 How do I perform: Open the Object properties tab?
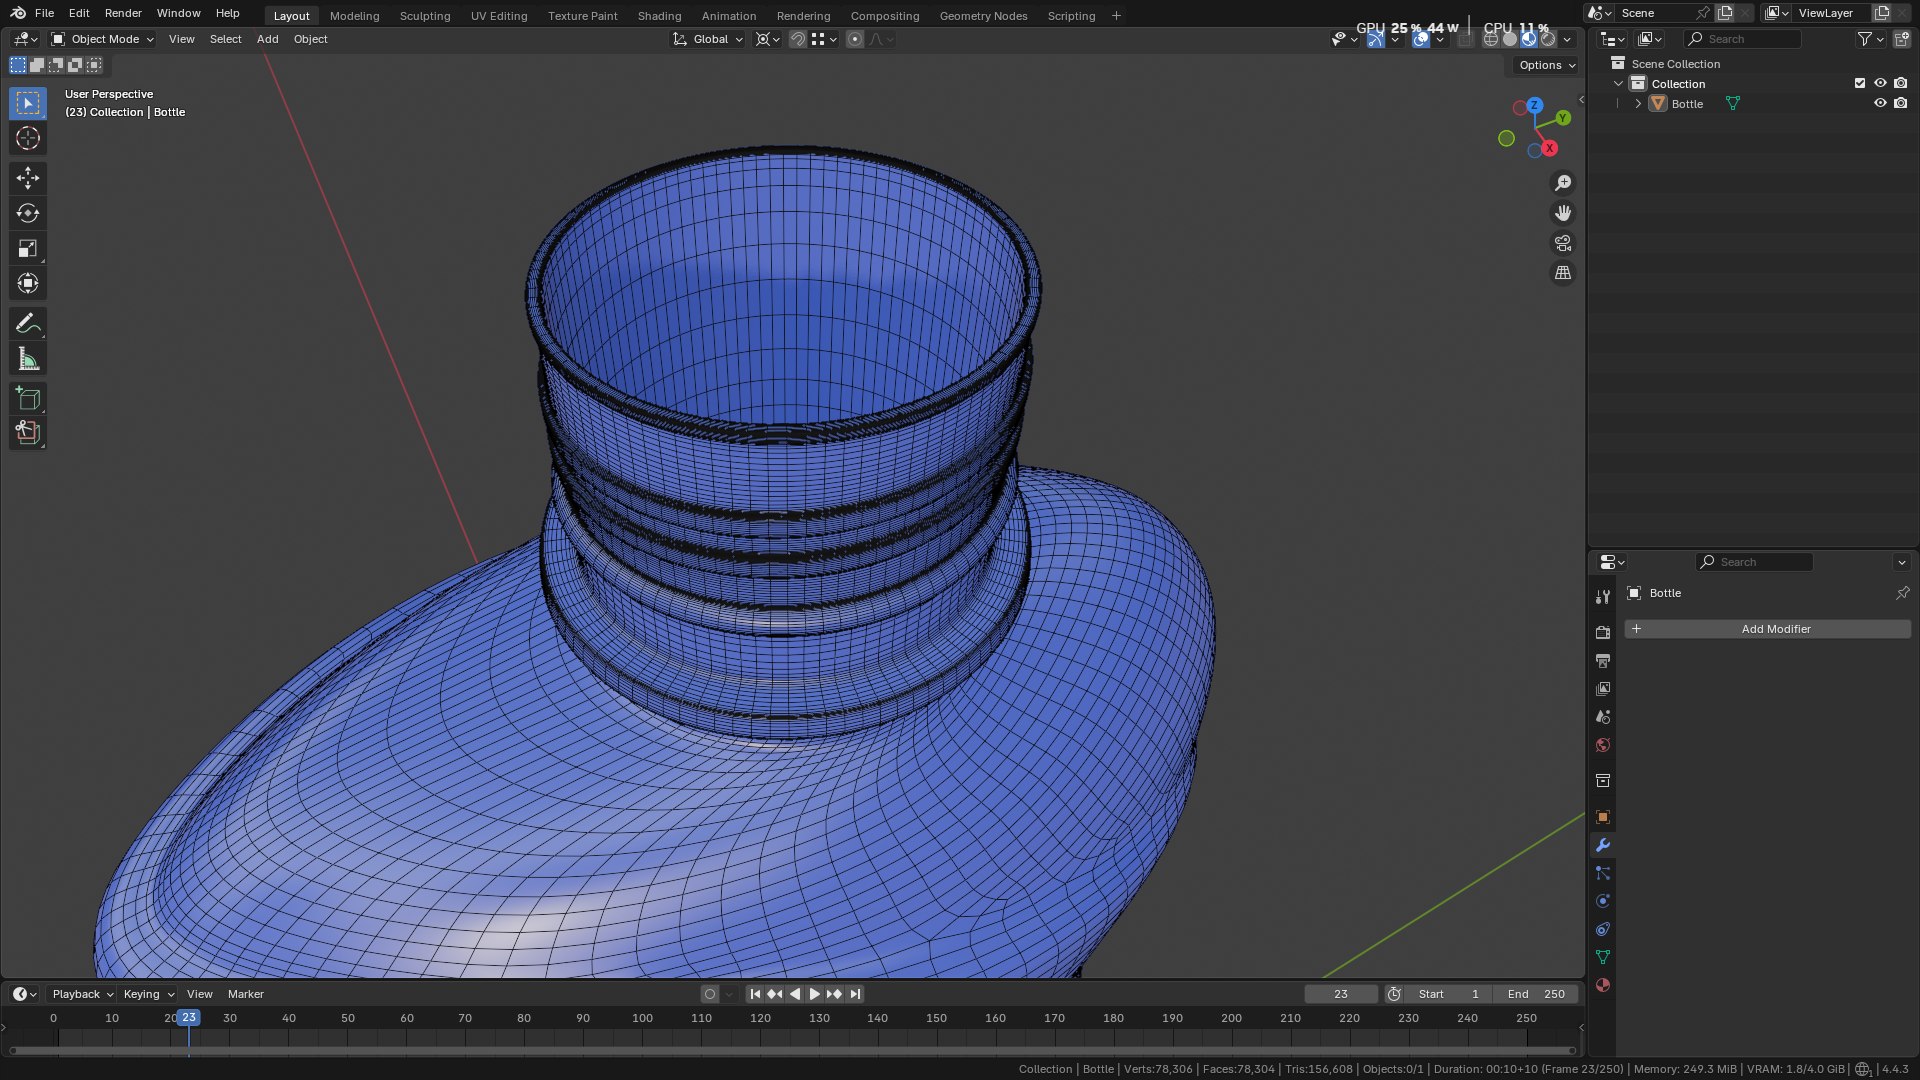pos(1603,817)
